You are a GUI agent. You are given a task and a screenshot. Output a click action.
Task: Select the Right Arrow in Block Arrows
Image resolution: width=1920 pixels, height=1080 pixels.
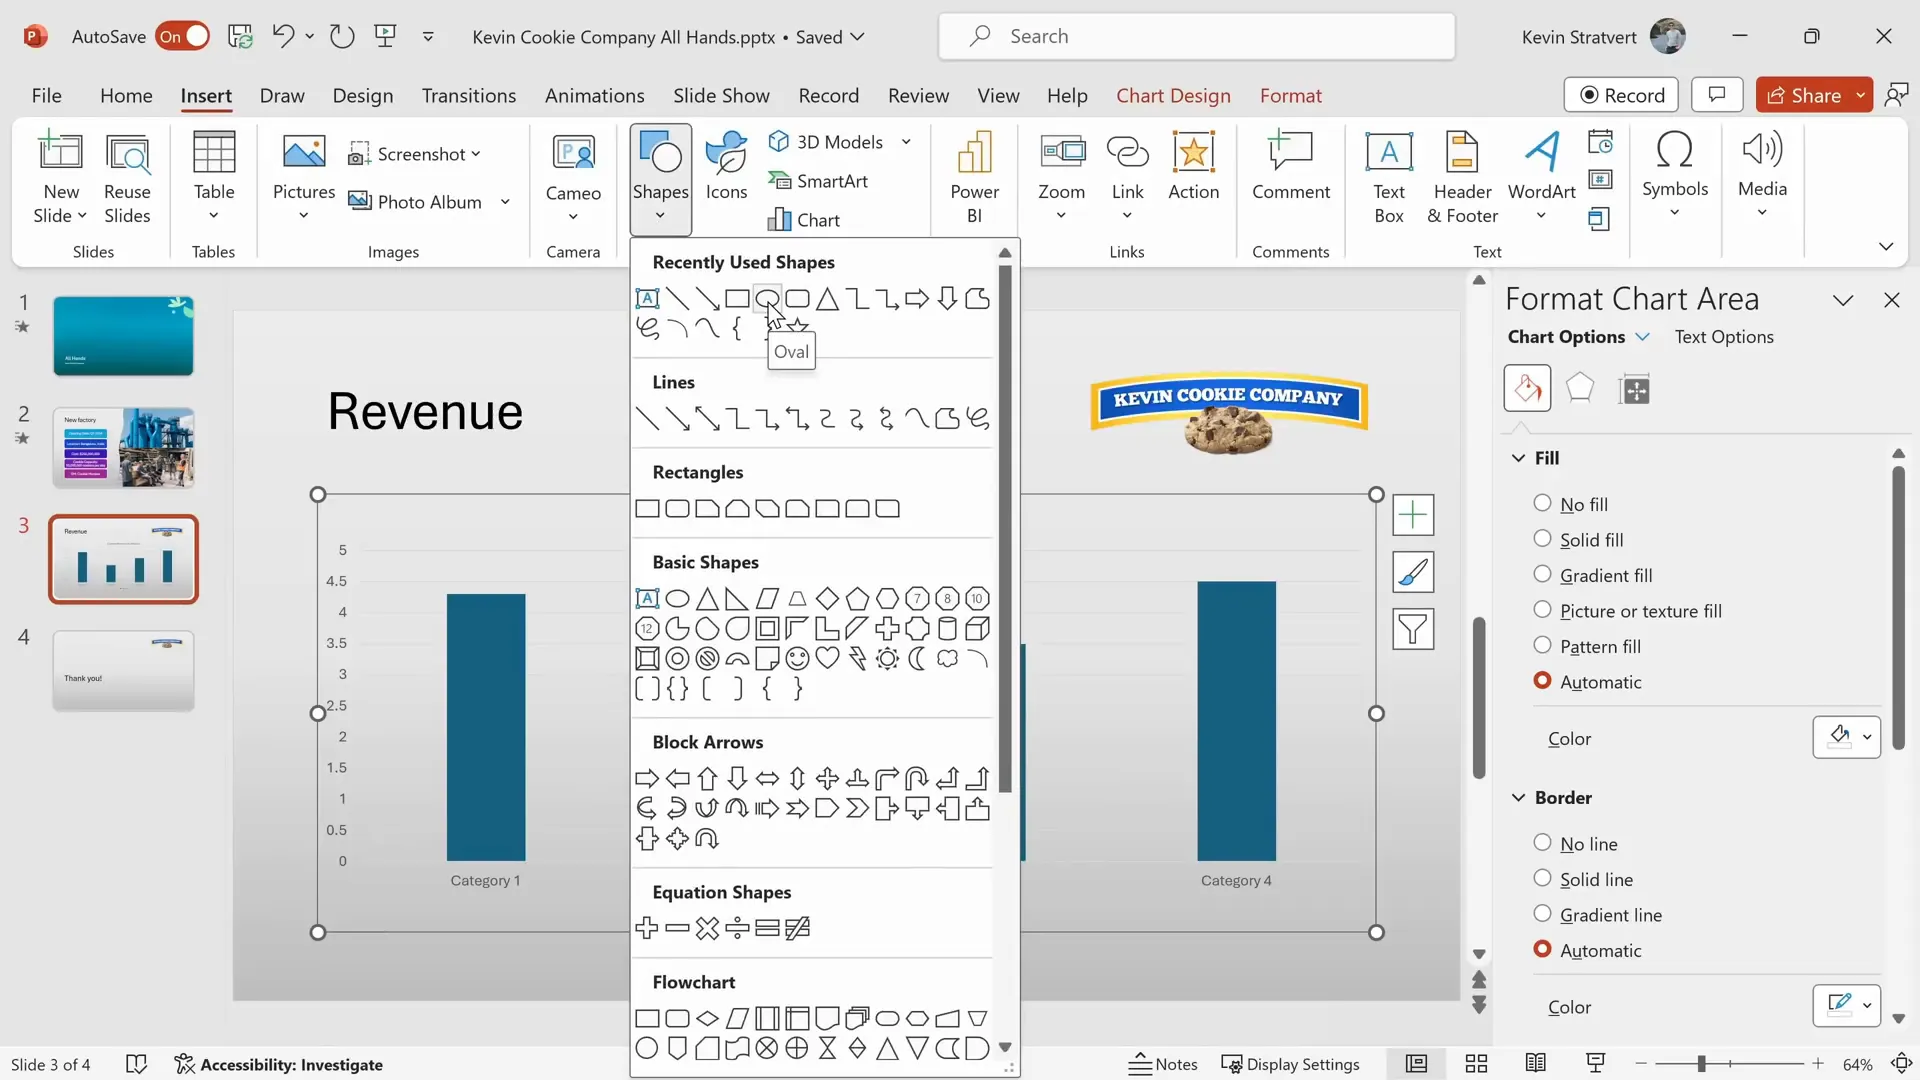tap(647, 778)
